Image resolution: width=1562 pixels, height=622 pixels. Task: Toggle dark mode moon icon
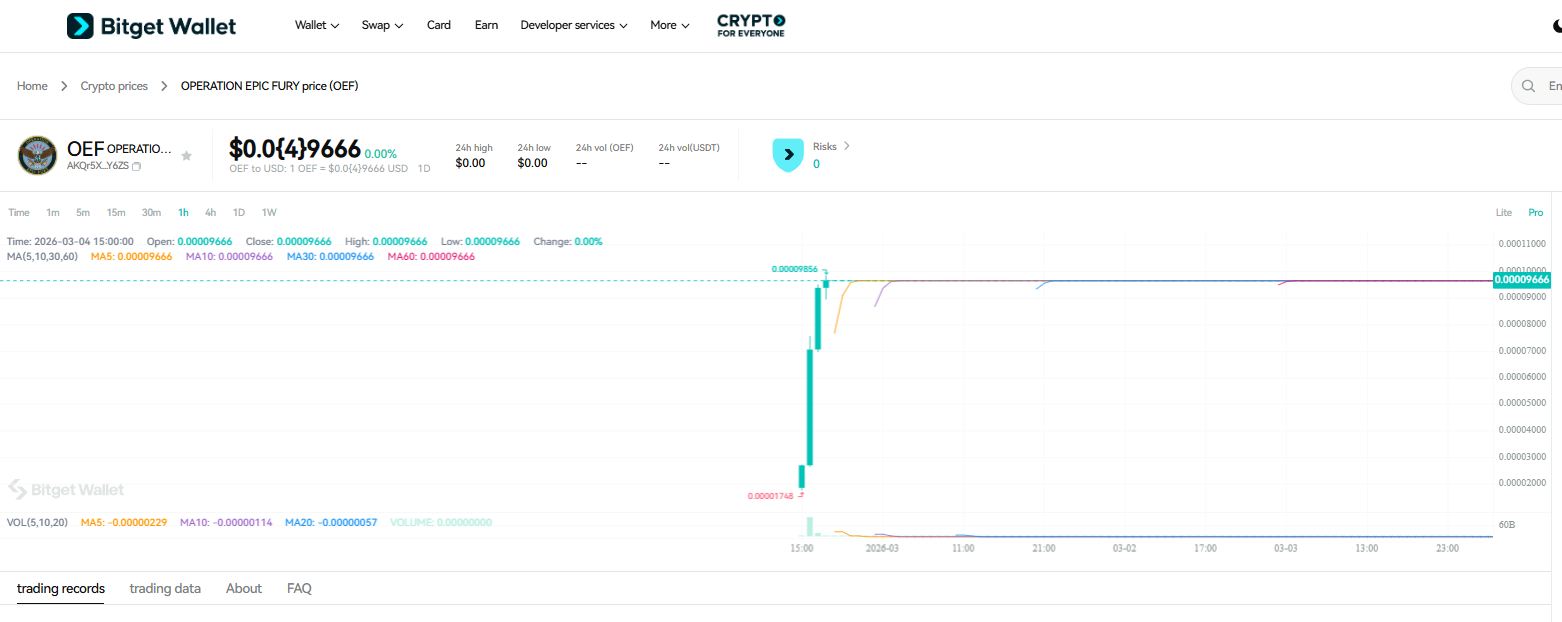click(x=1556, y=26)
